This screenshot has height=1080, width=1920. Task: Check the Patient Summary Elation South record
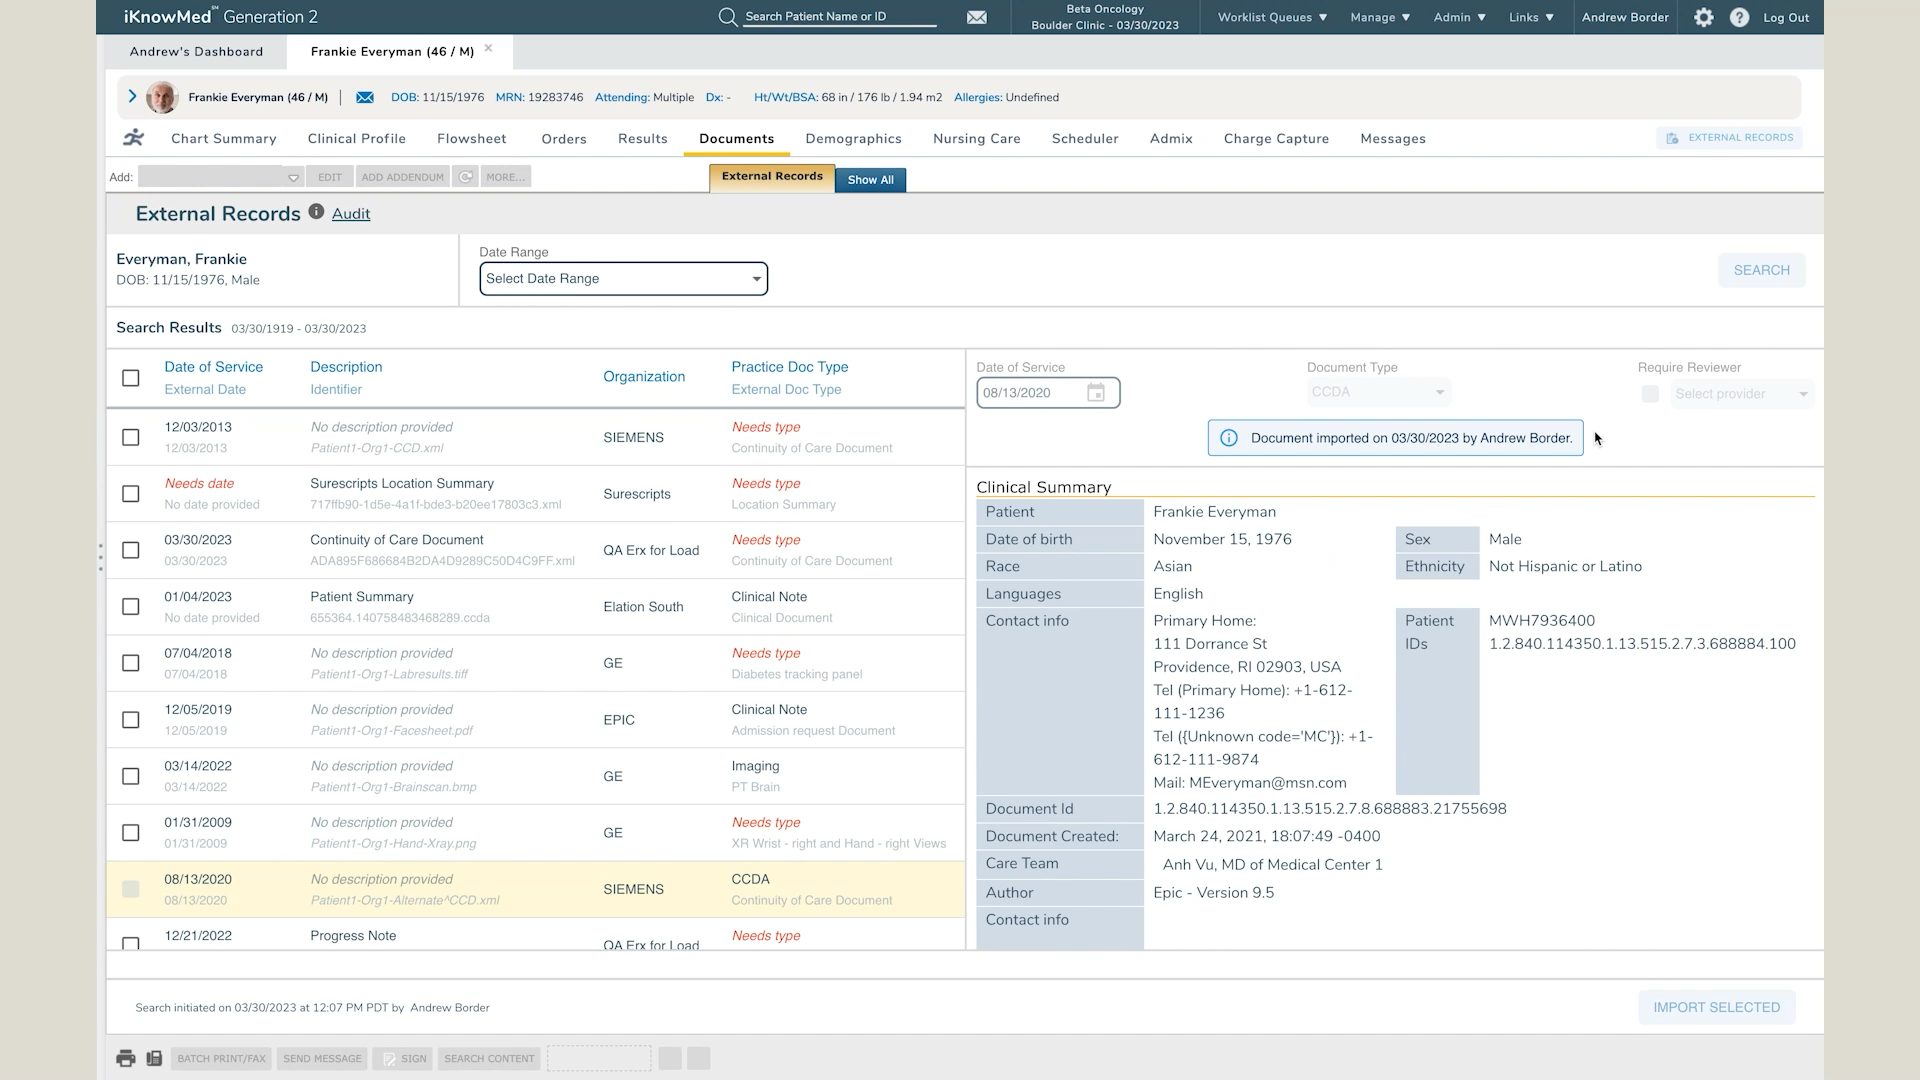pyautogui.click(x=131, y=607)
